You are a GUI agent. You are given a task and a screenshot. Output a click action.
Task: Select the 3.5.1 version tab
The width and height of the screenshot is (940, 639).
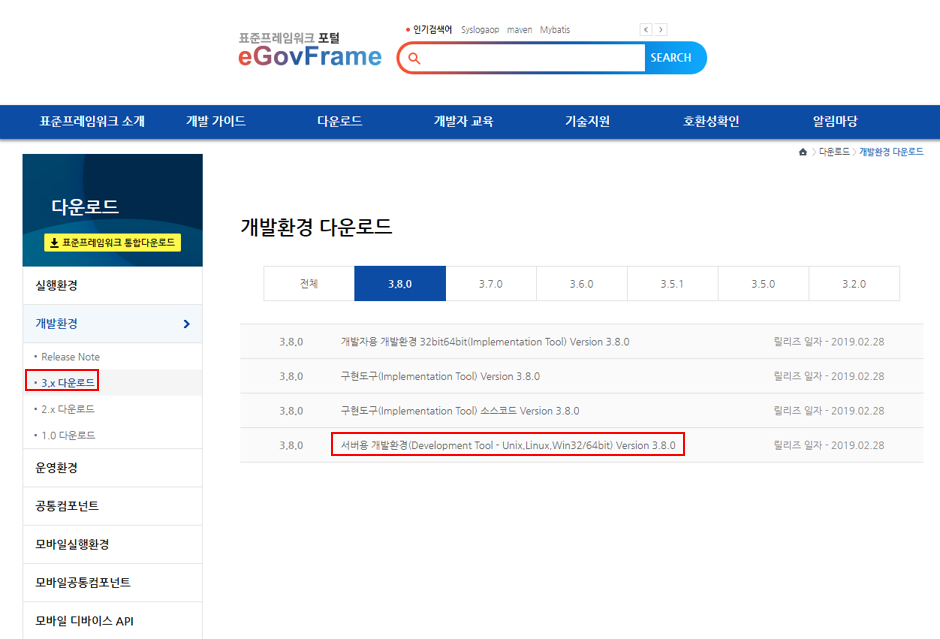(x=672, y=284)
